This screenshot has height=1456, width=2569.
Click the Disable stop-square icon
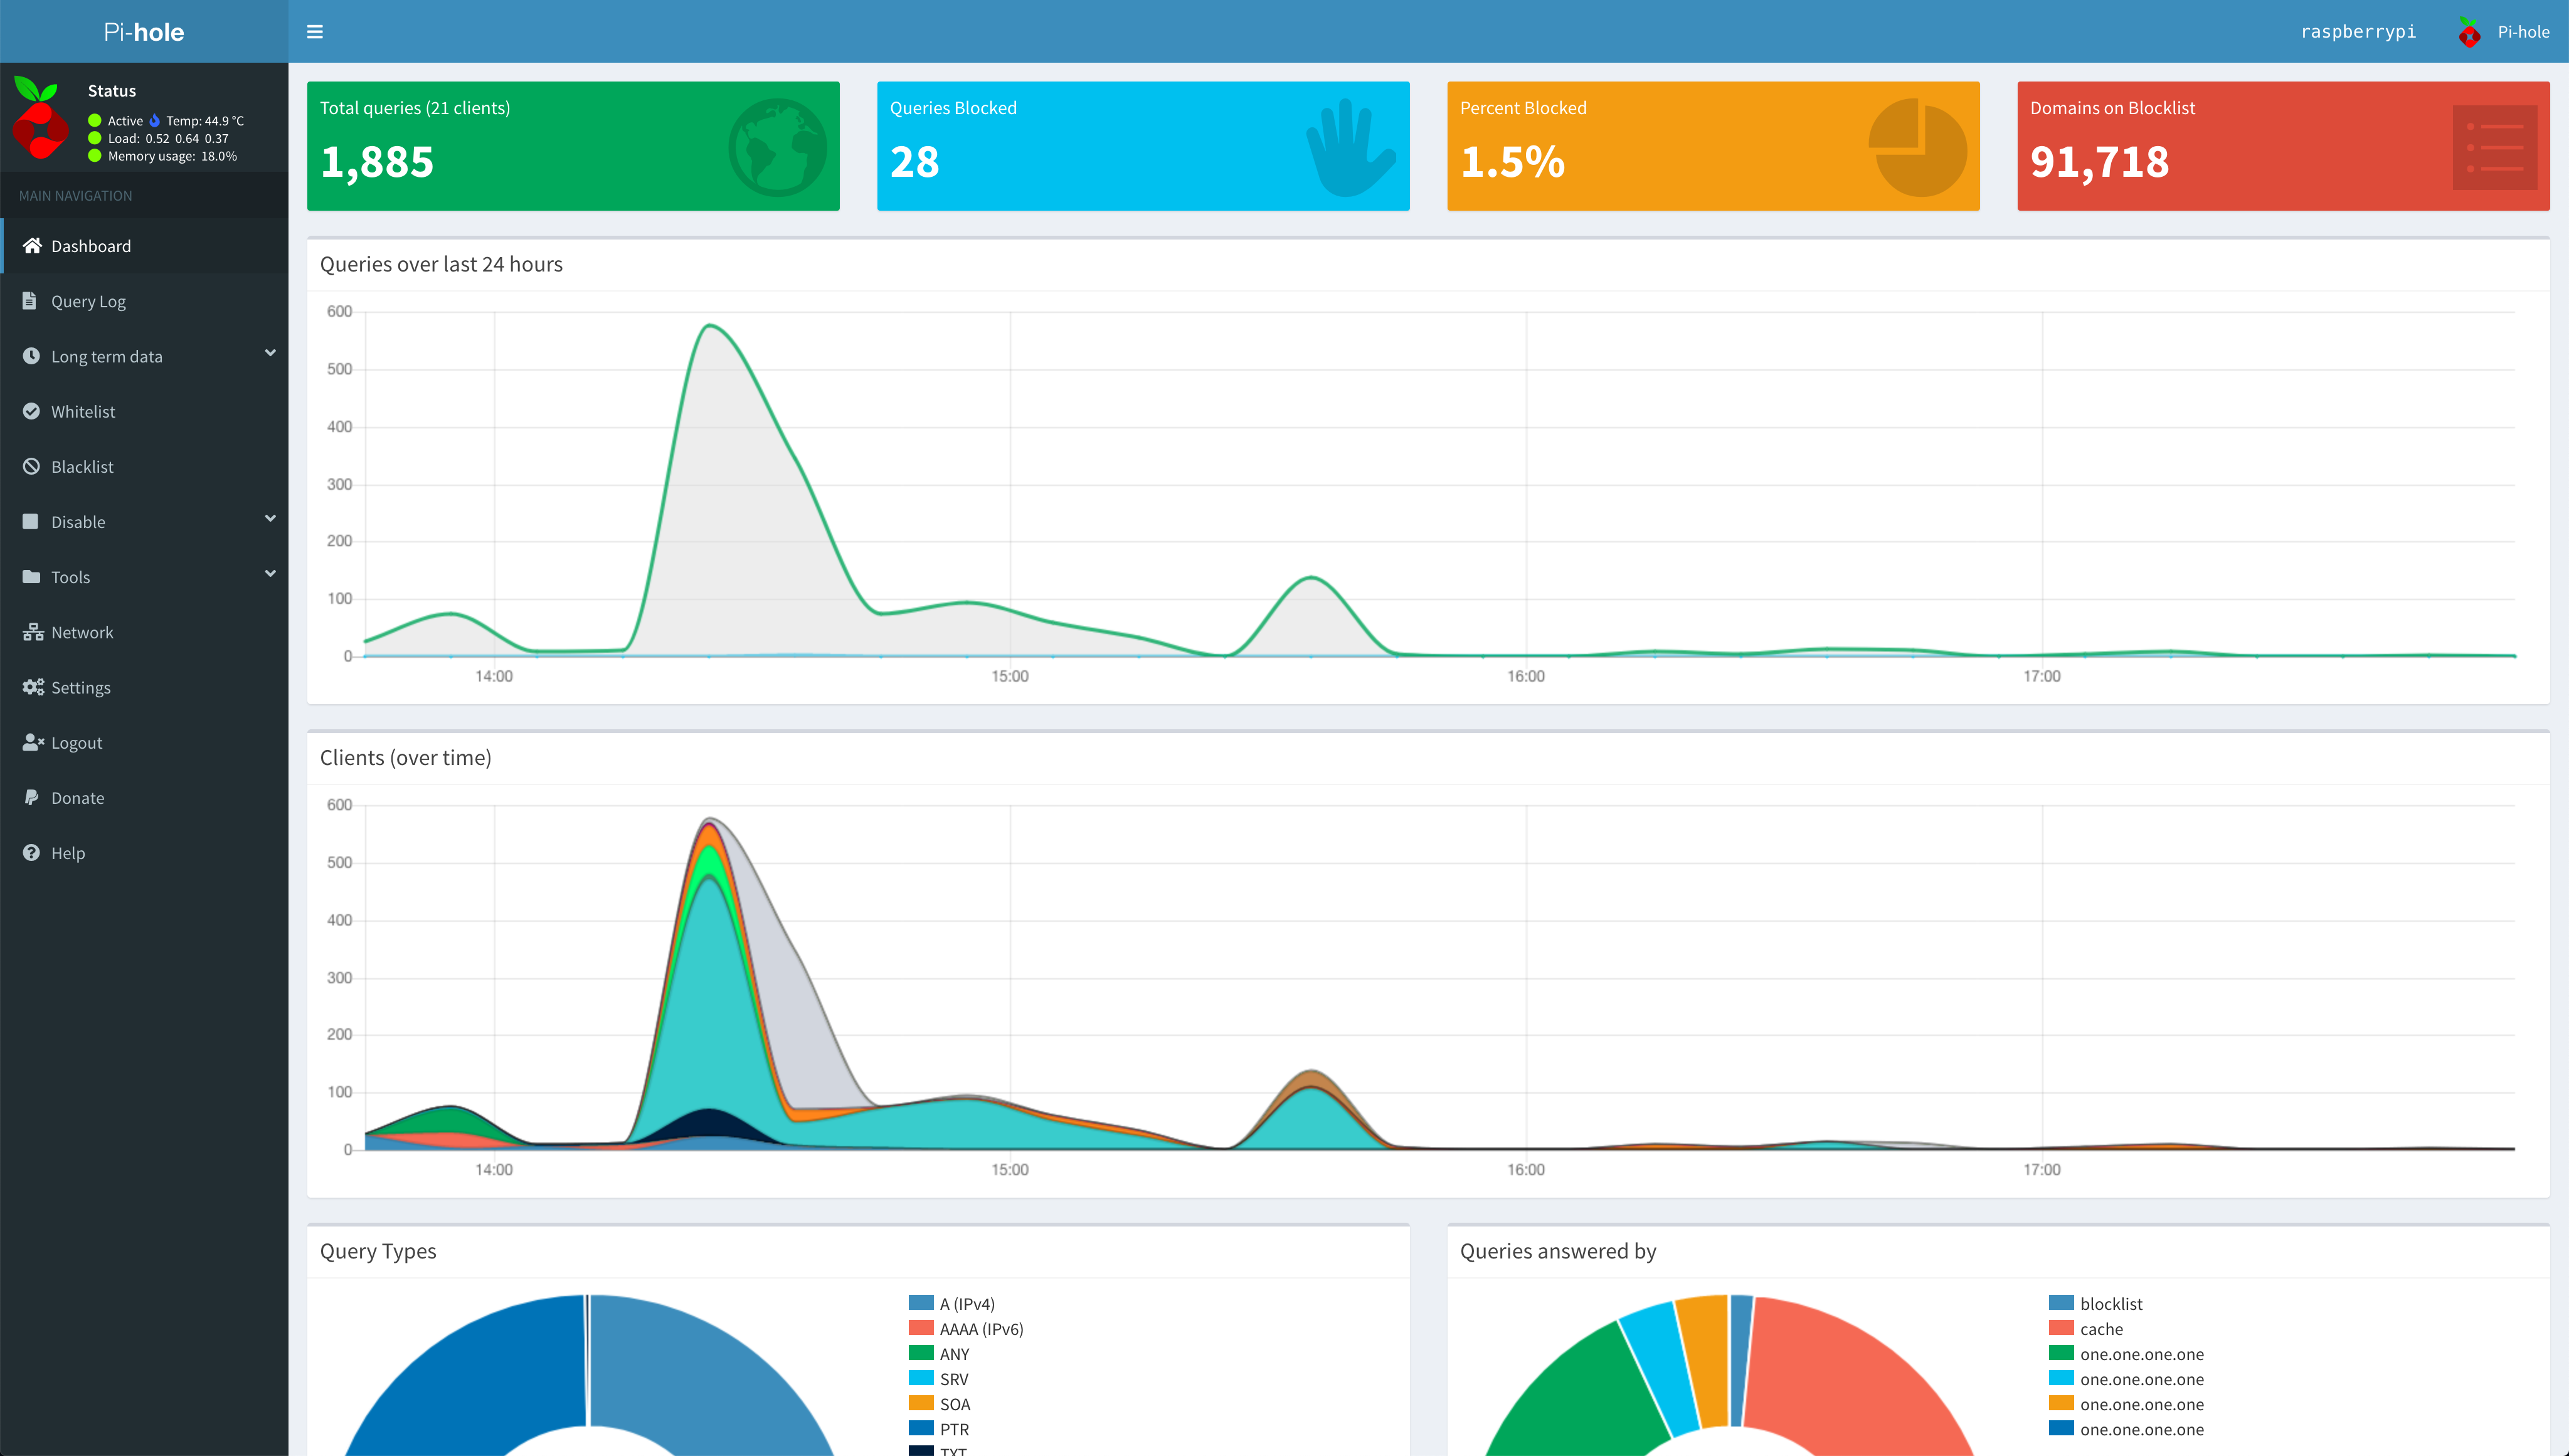[30, 521]
